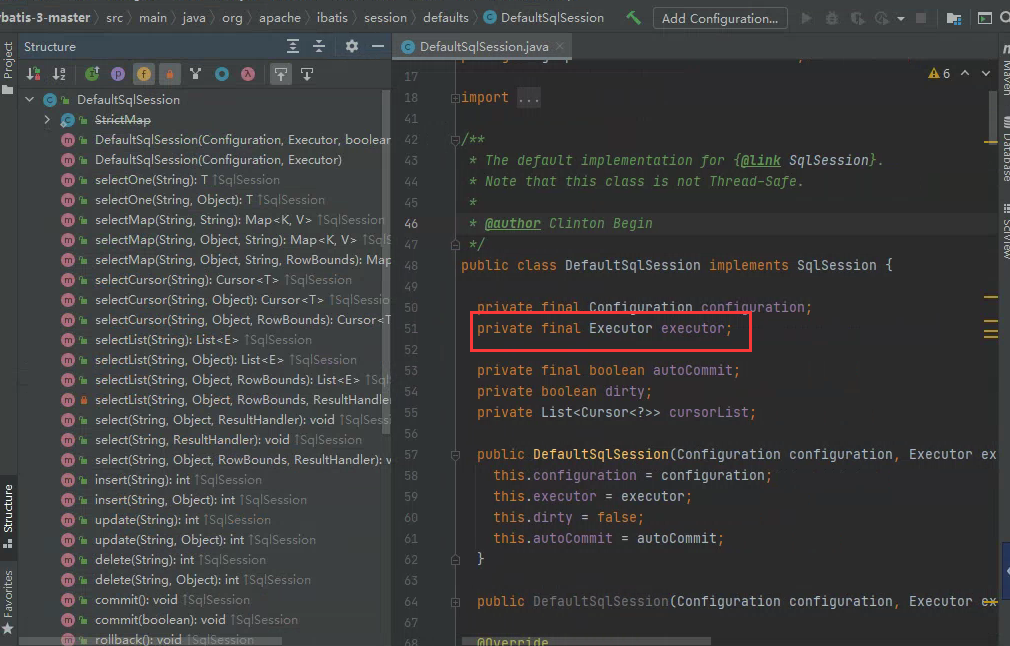The width and height of the screenshot is (1010, 646).
Task: Click the Run button
Action: coord(806,18)
